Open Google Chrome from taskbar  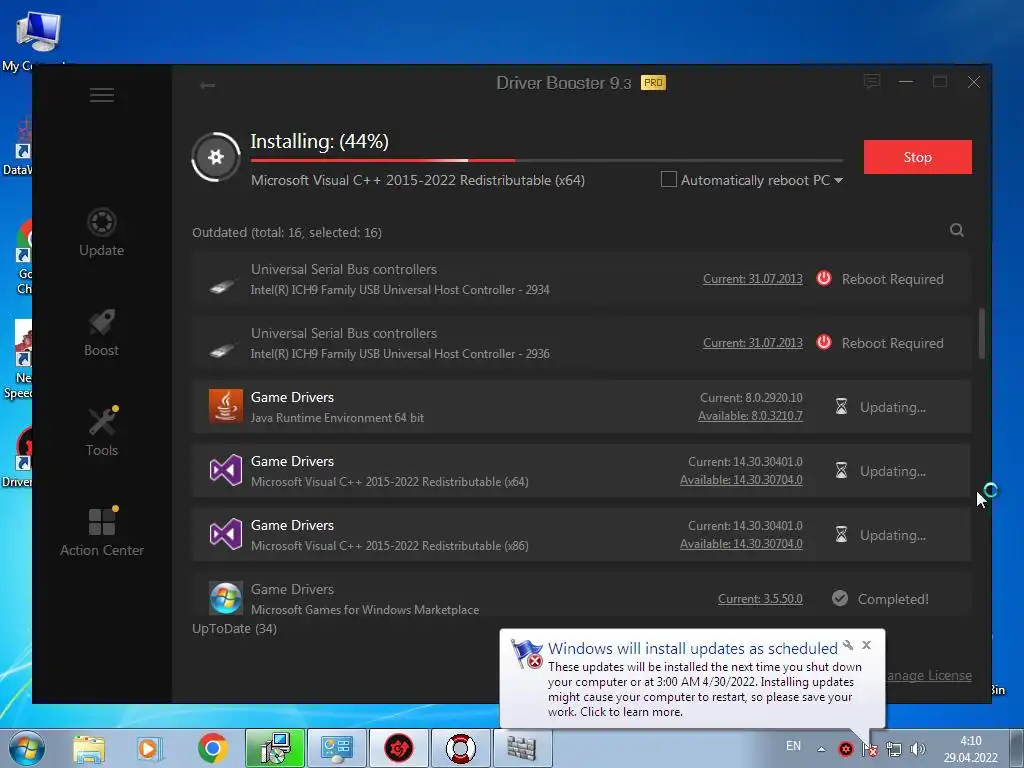[x=212, y=748]
